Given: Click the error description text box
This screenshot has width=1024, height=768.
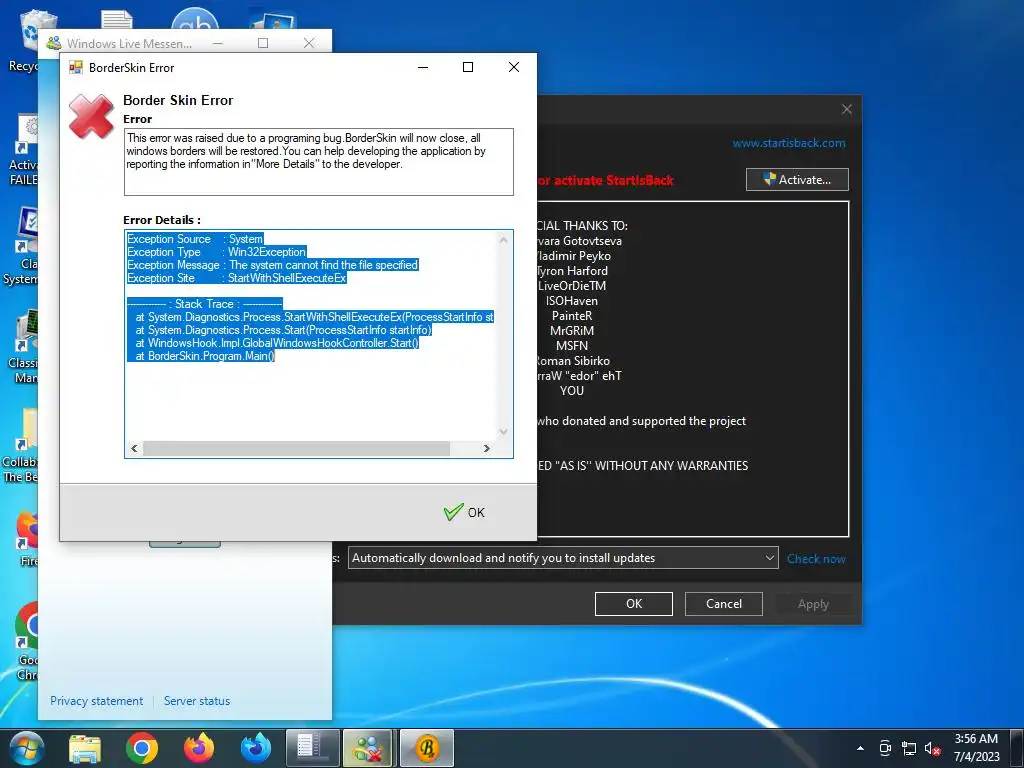Looking at the screenshot, I should click(319, 162).
